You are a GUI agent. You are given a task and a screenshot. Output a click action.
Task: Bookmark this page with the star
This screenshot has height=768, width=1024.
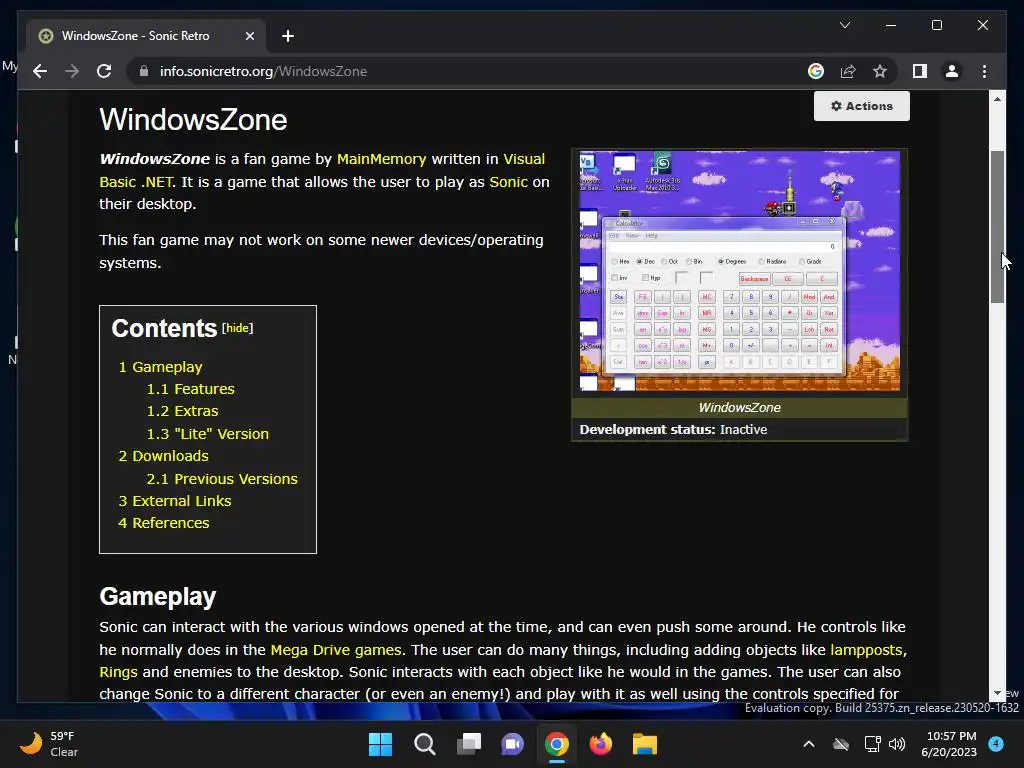point(880,71)
